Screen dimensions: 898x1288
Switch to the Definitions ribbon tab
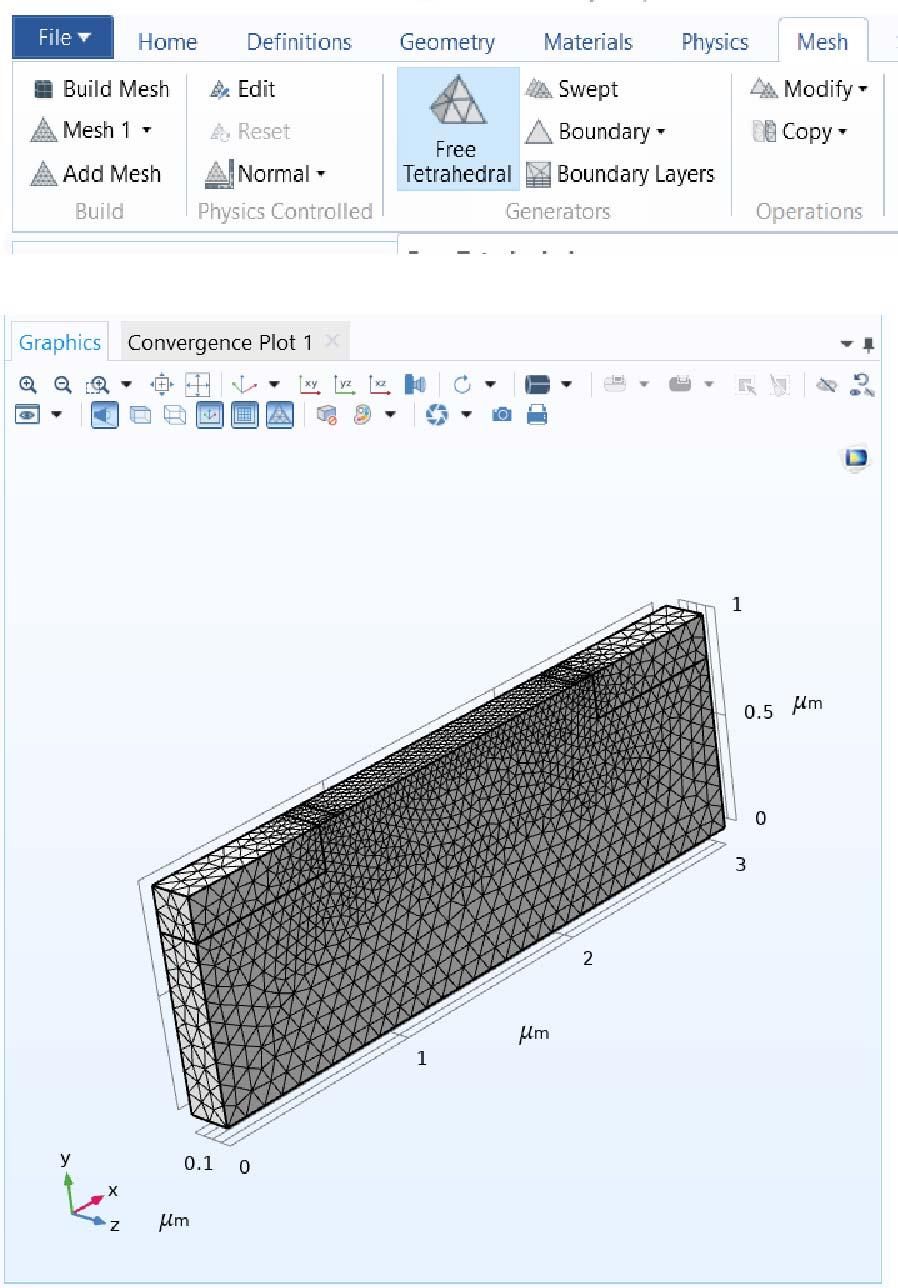point(299,42)
